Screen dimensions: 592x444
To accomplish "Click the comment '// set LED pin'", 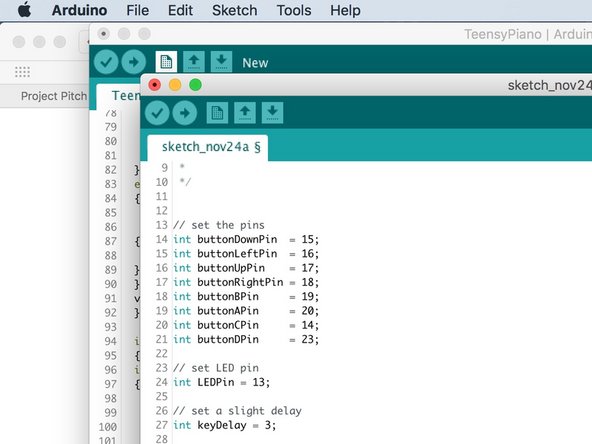I will coord(216,368).
